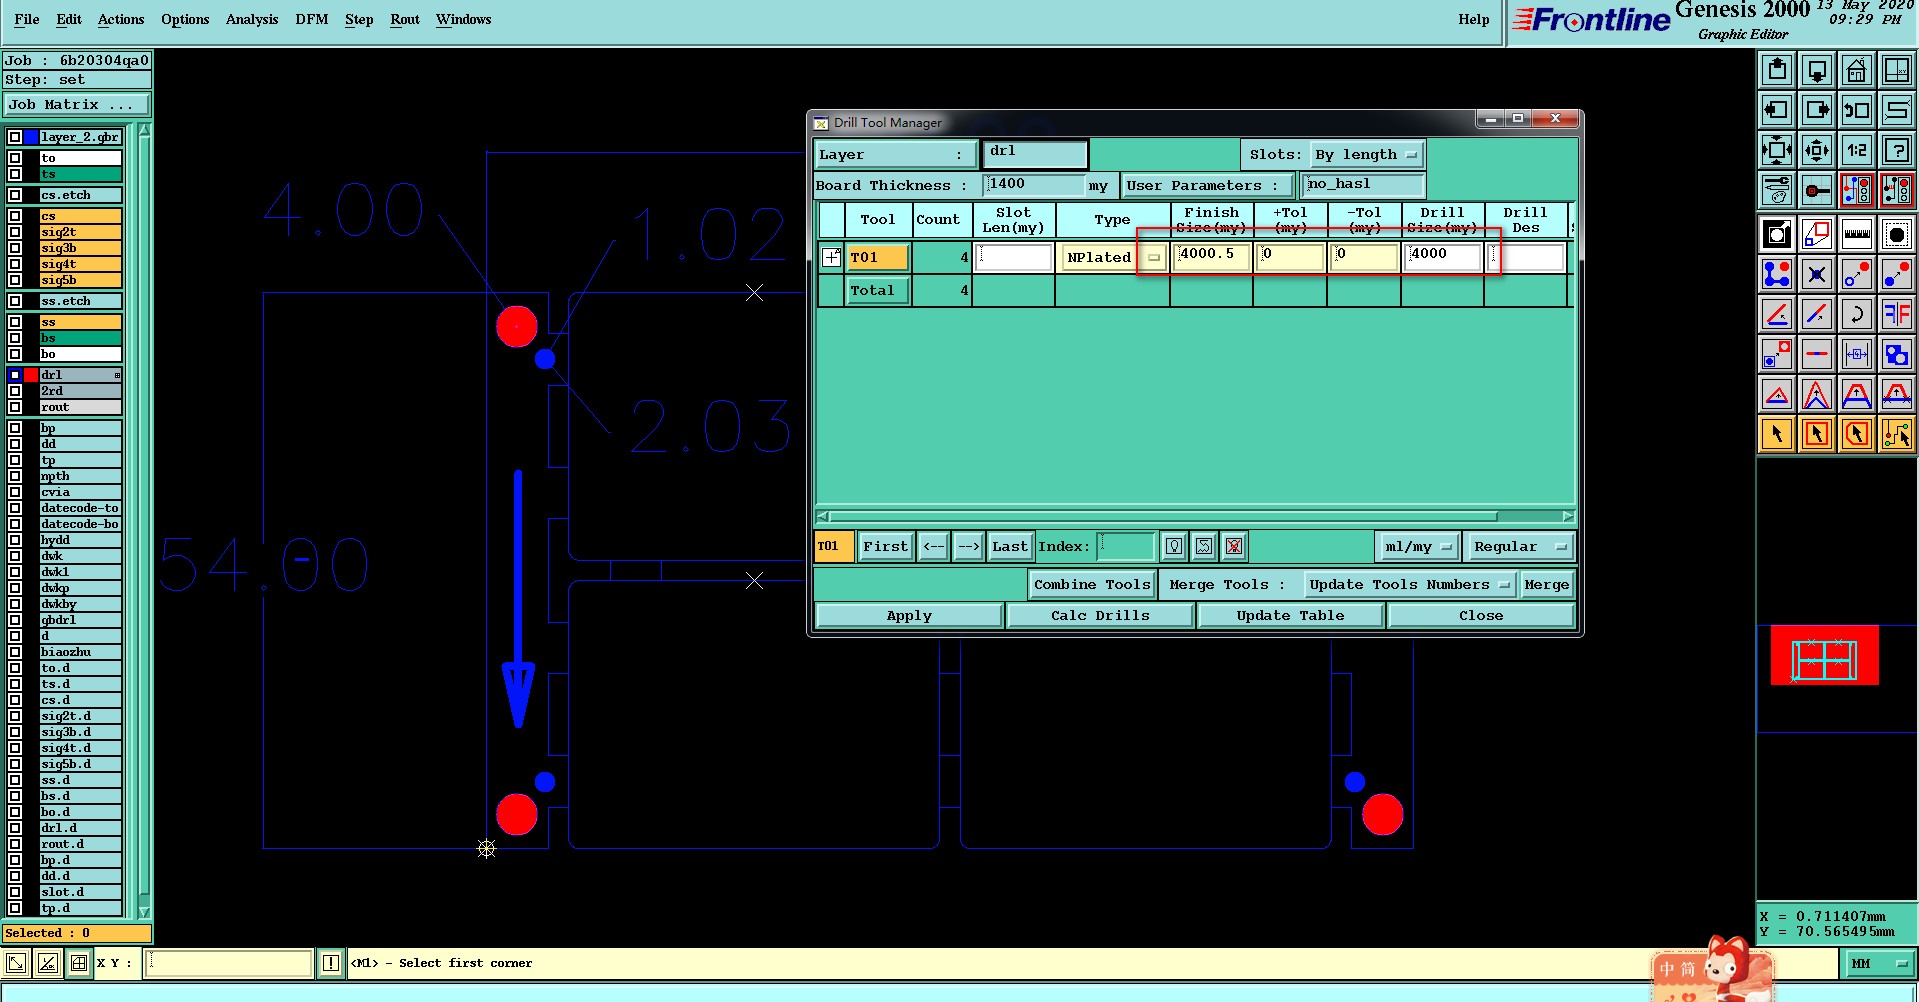
Task: Open the MM units dropdown in status bar
Action: 1878,963
